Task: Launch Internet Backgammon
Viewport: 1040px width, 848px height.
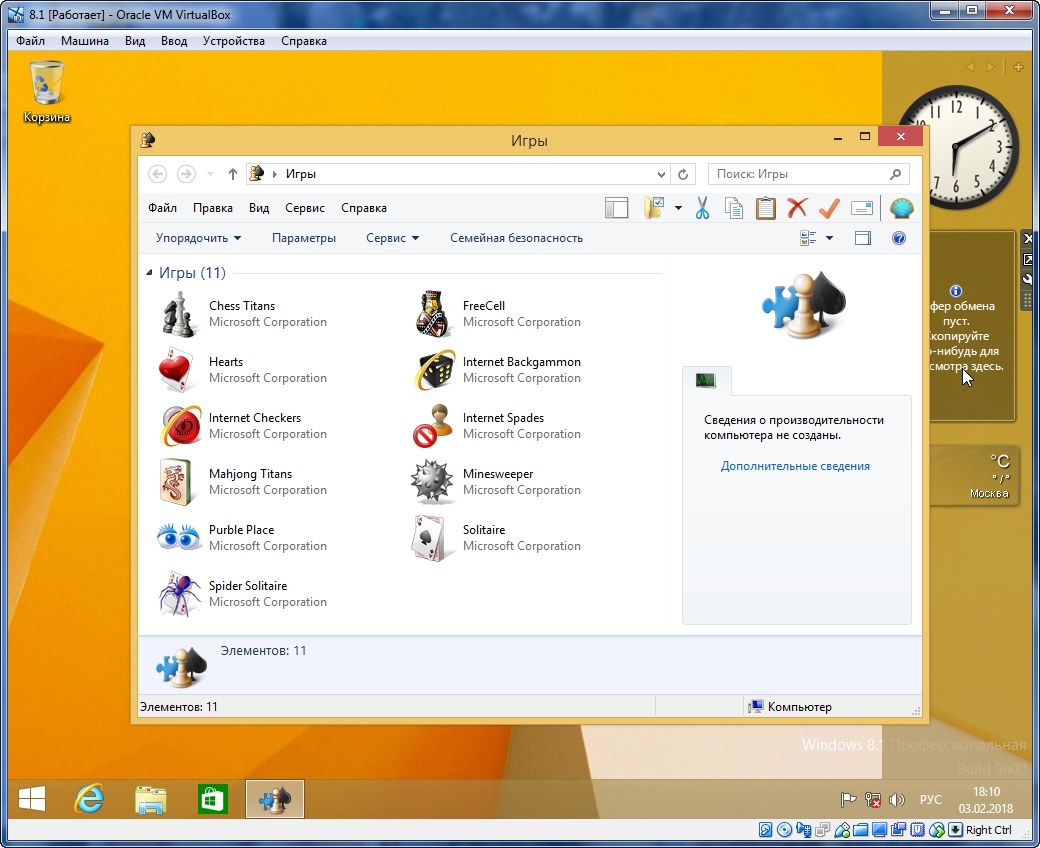Action: (x=497, y=370)
